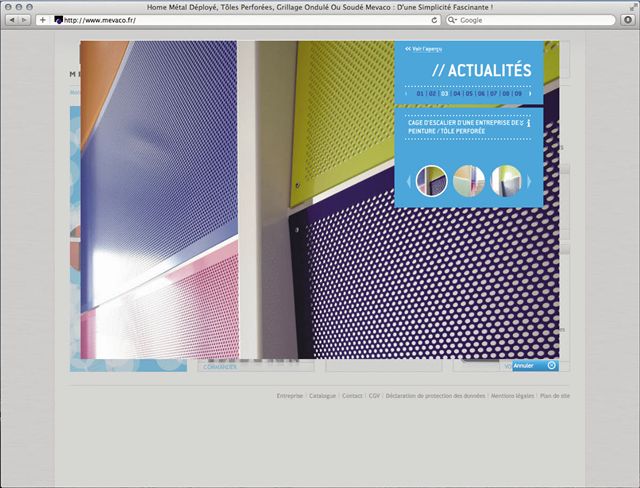Go to previous news page number arrow

tap(406, 93)
